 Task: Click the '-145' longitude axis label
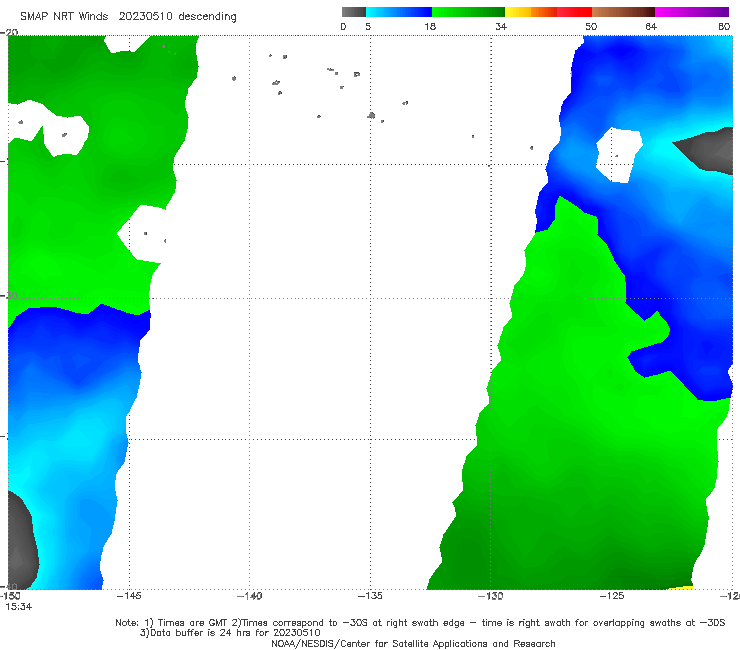[x=129, y=596]
